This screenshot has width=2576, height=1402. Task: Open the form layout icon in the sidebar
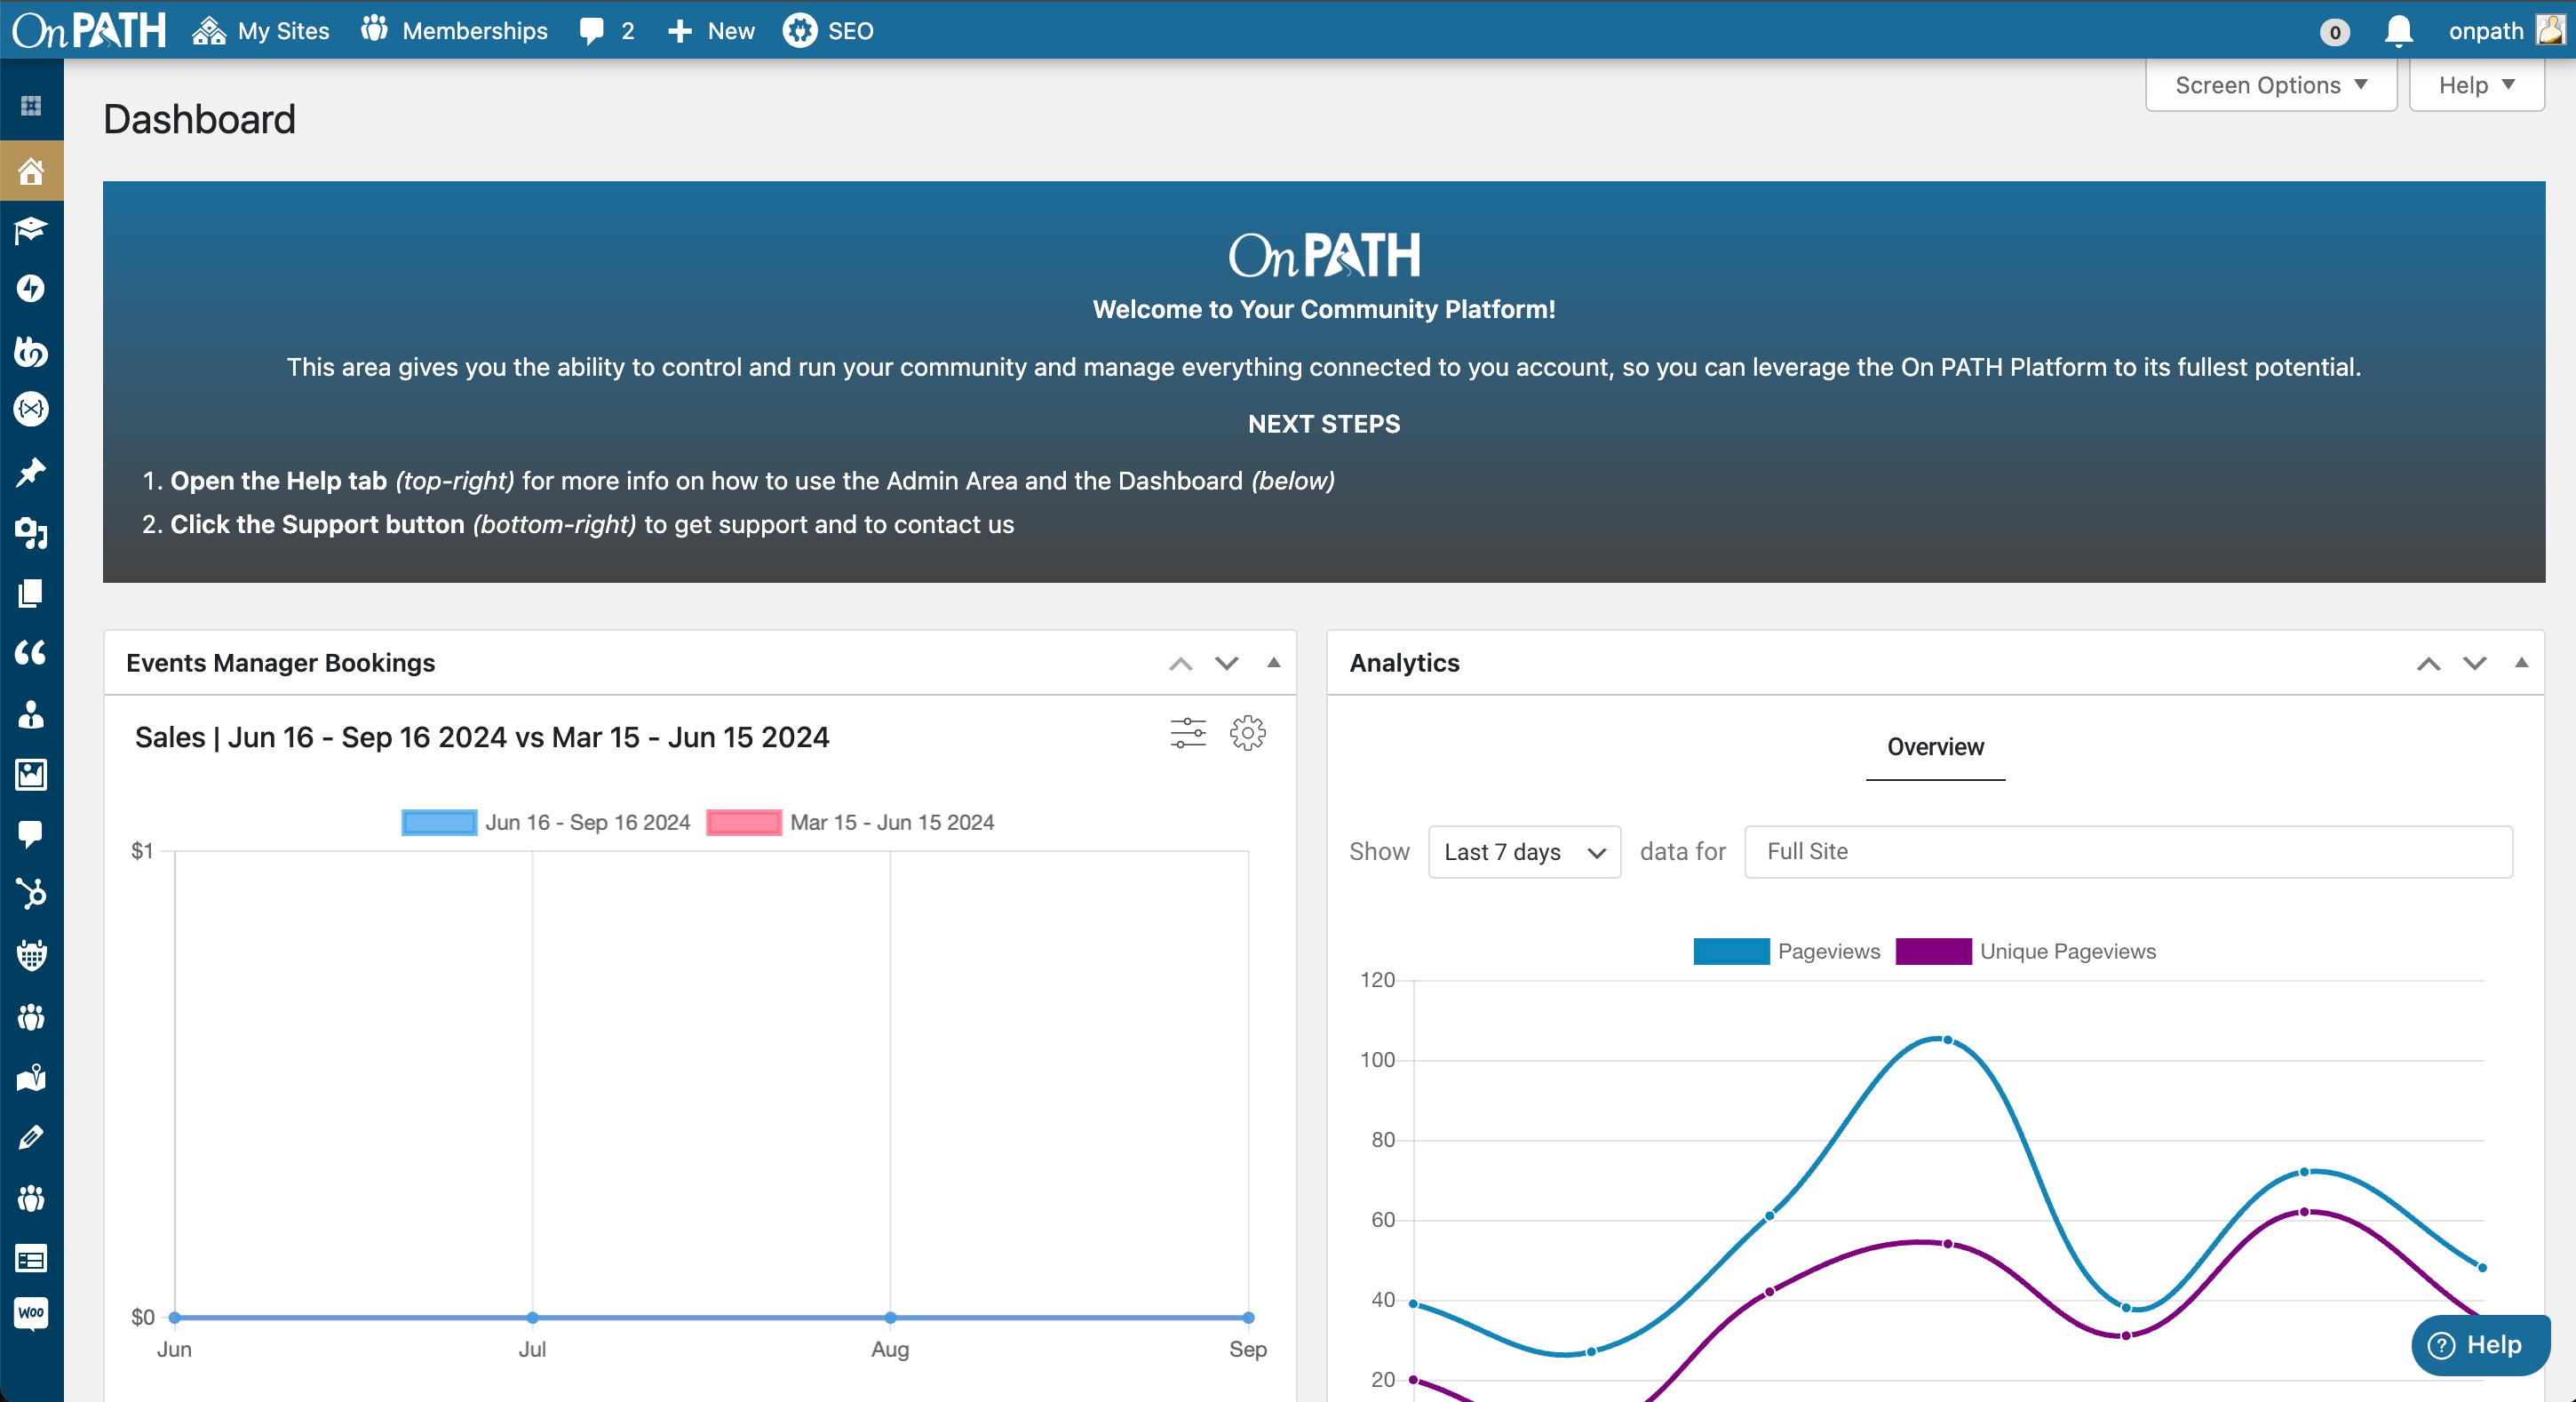(x=31, y=1258)
